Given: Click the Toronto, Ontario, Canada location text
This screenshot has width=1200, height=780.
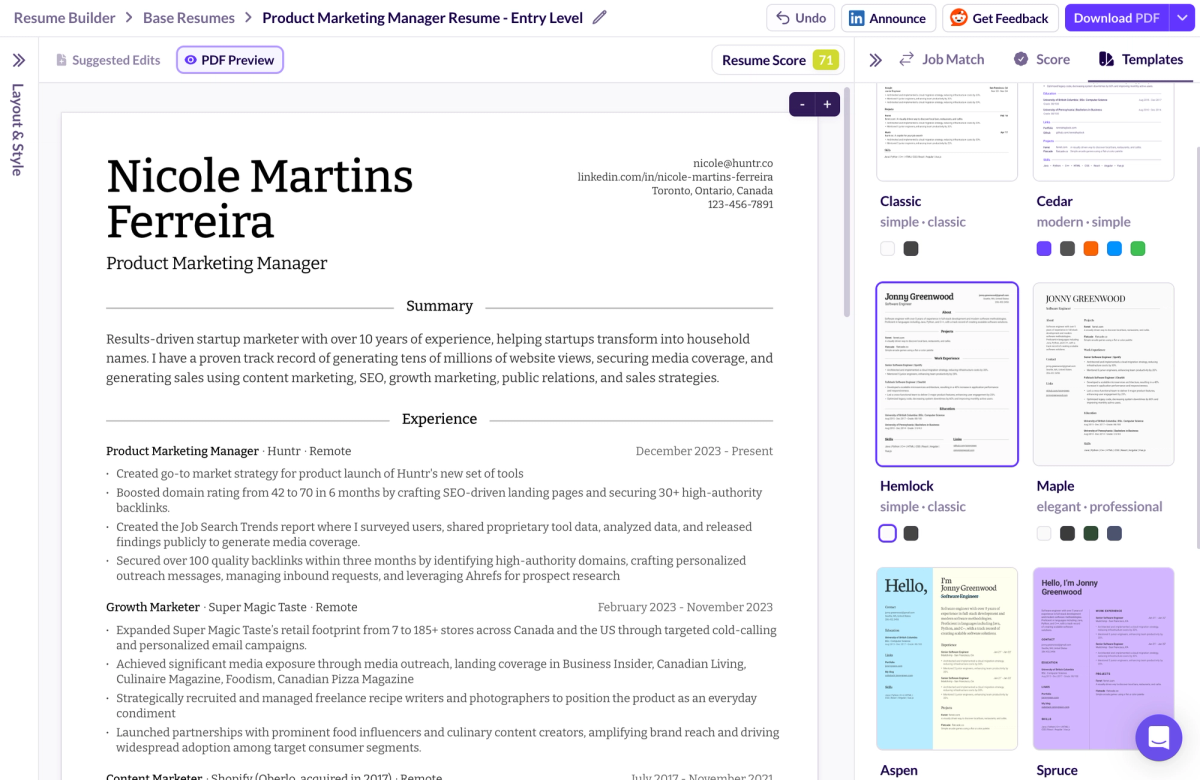Looking at the screenshot, I should (712, 190).
